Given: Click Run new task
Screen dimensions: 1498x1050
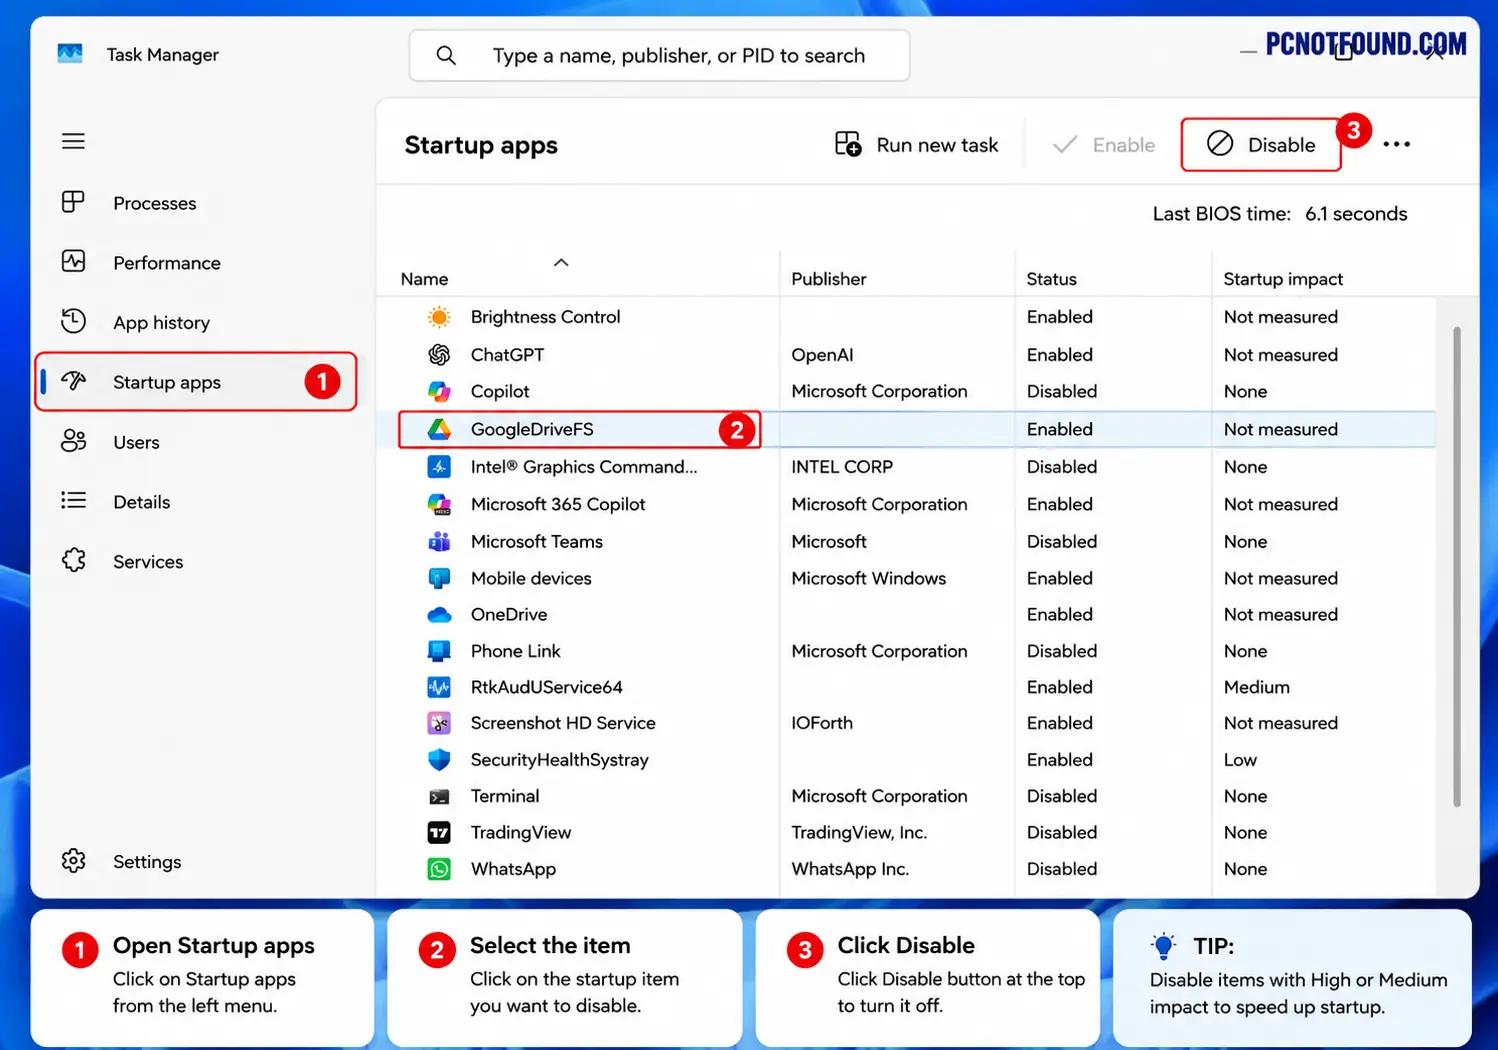Looking at the screenshot, I should [x=917, y=145].
